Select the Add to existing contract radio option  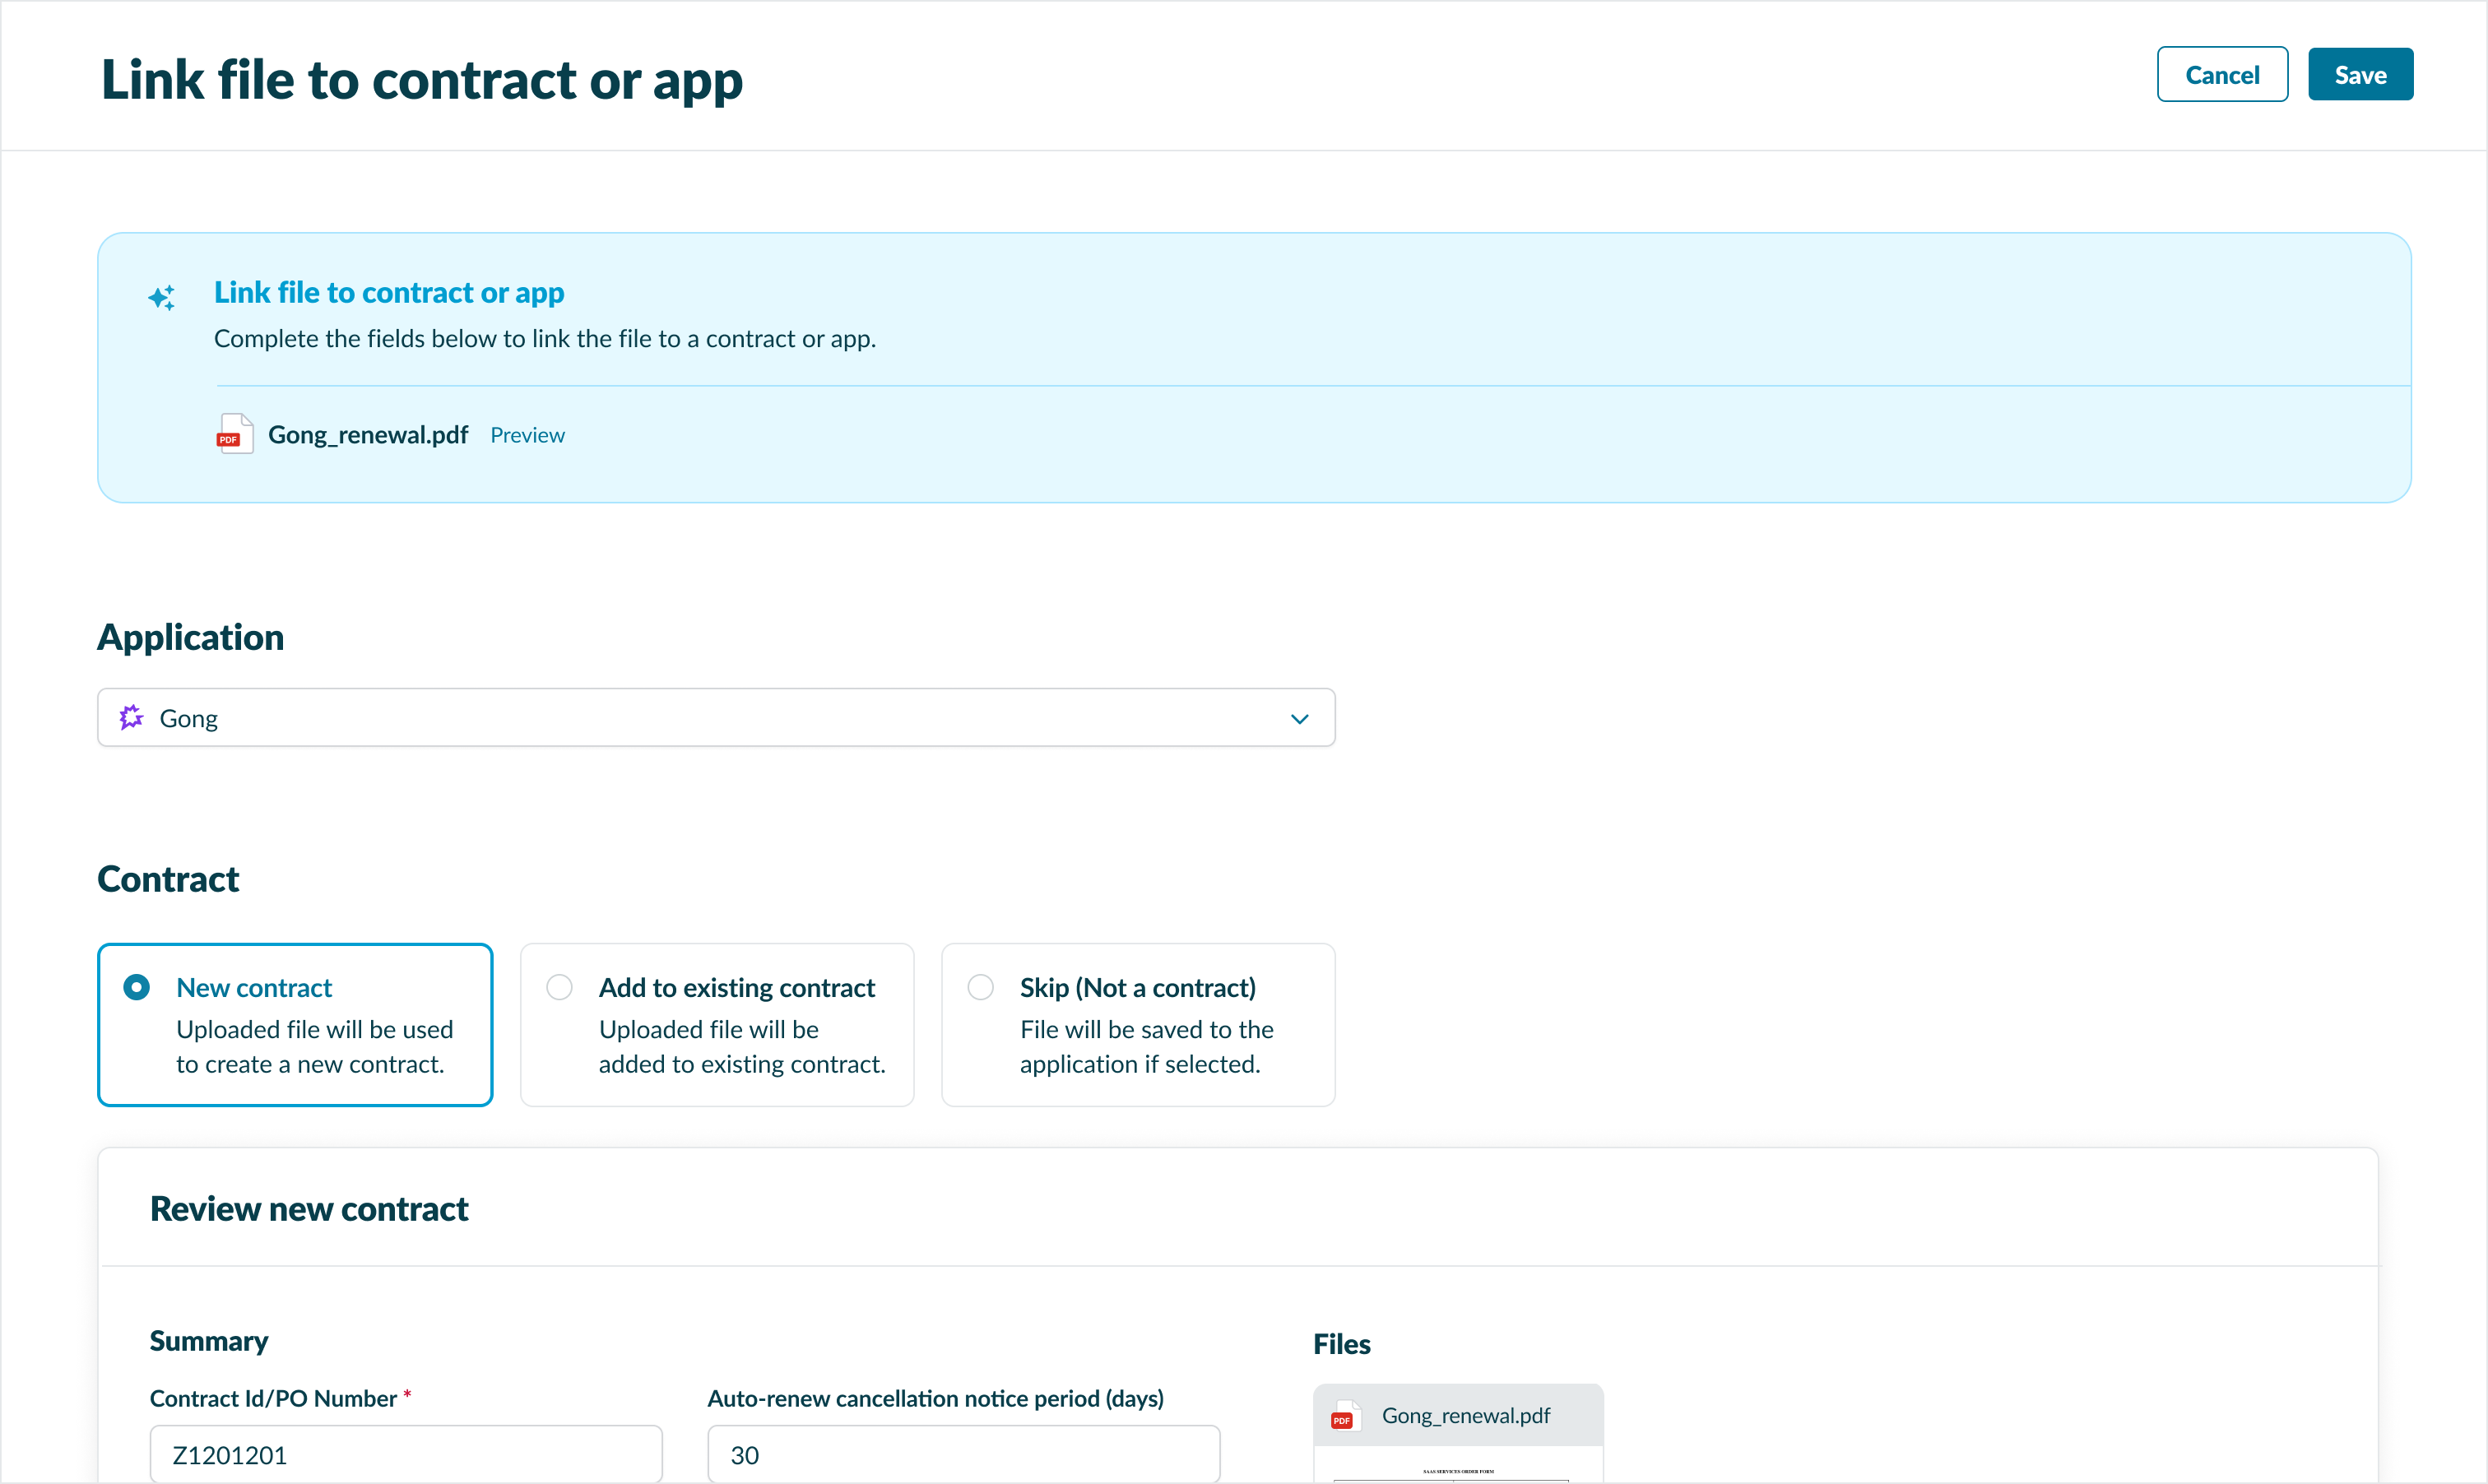[x=559, y=987]
